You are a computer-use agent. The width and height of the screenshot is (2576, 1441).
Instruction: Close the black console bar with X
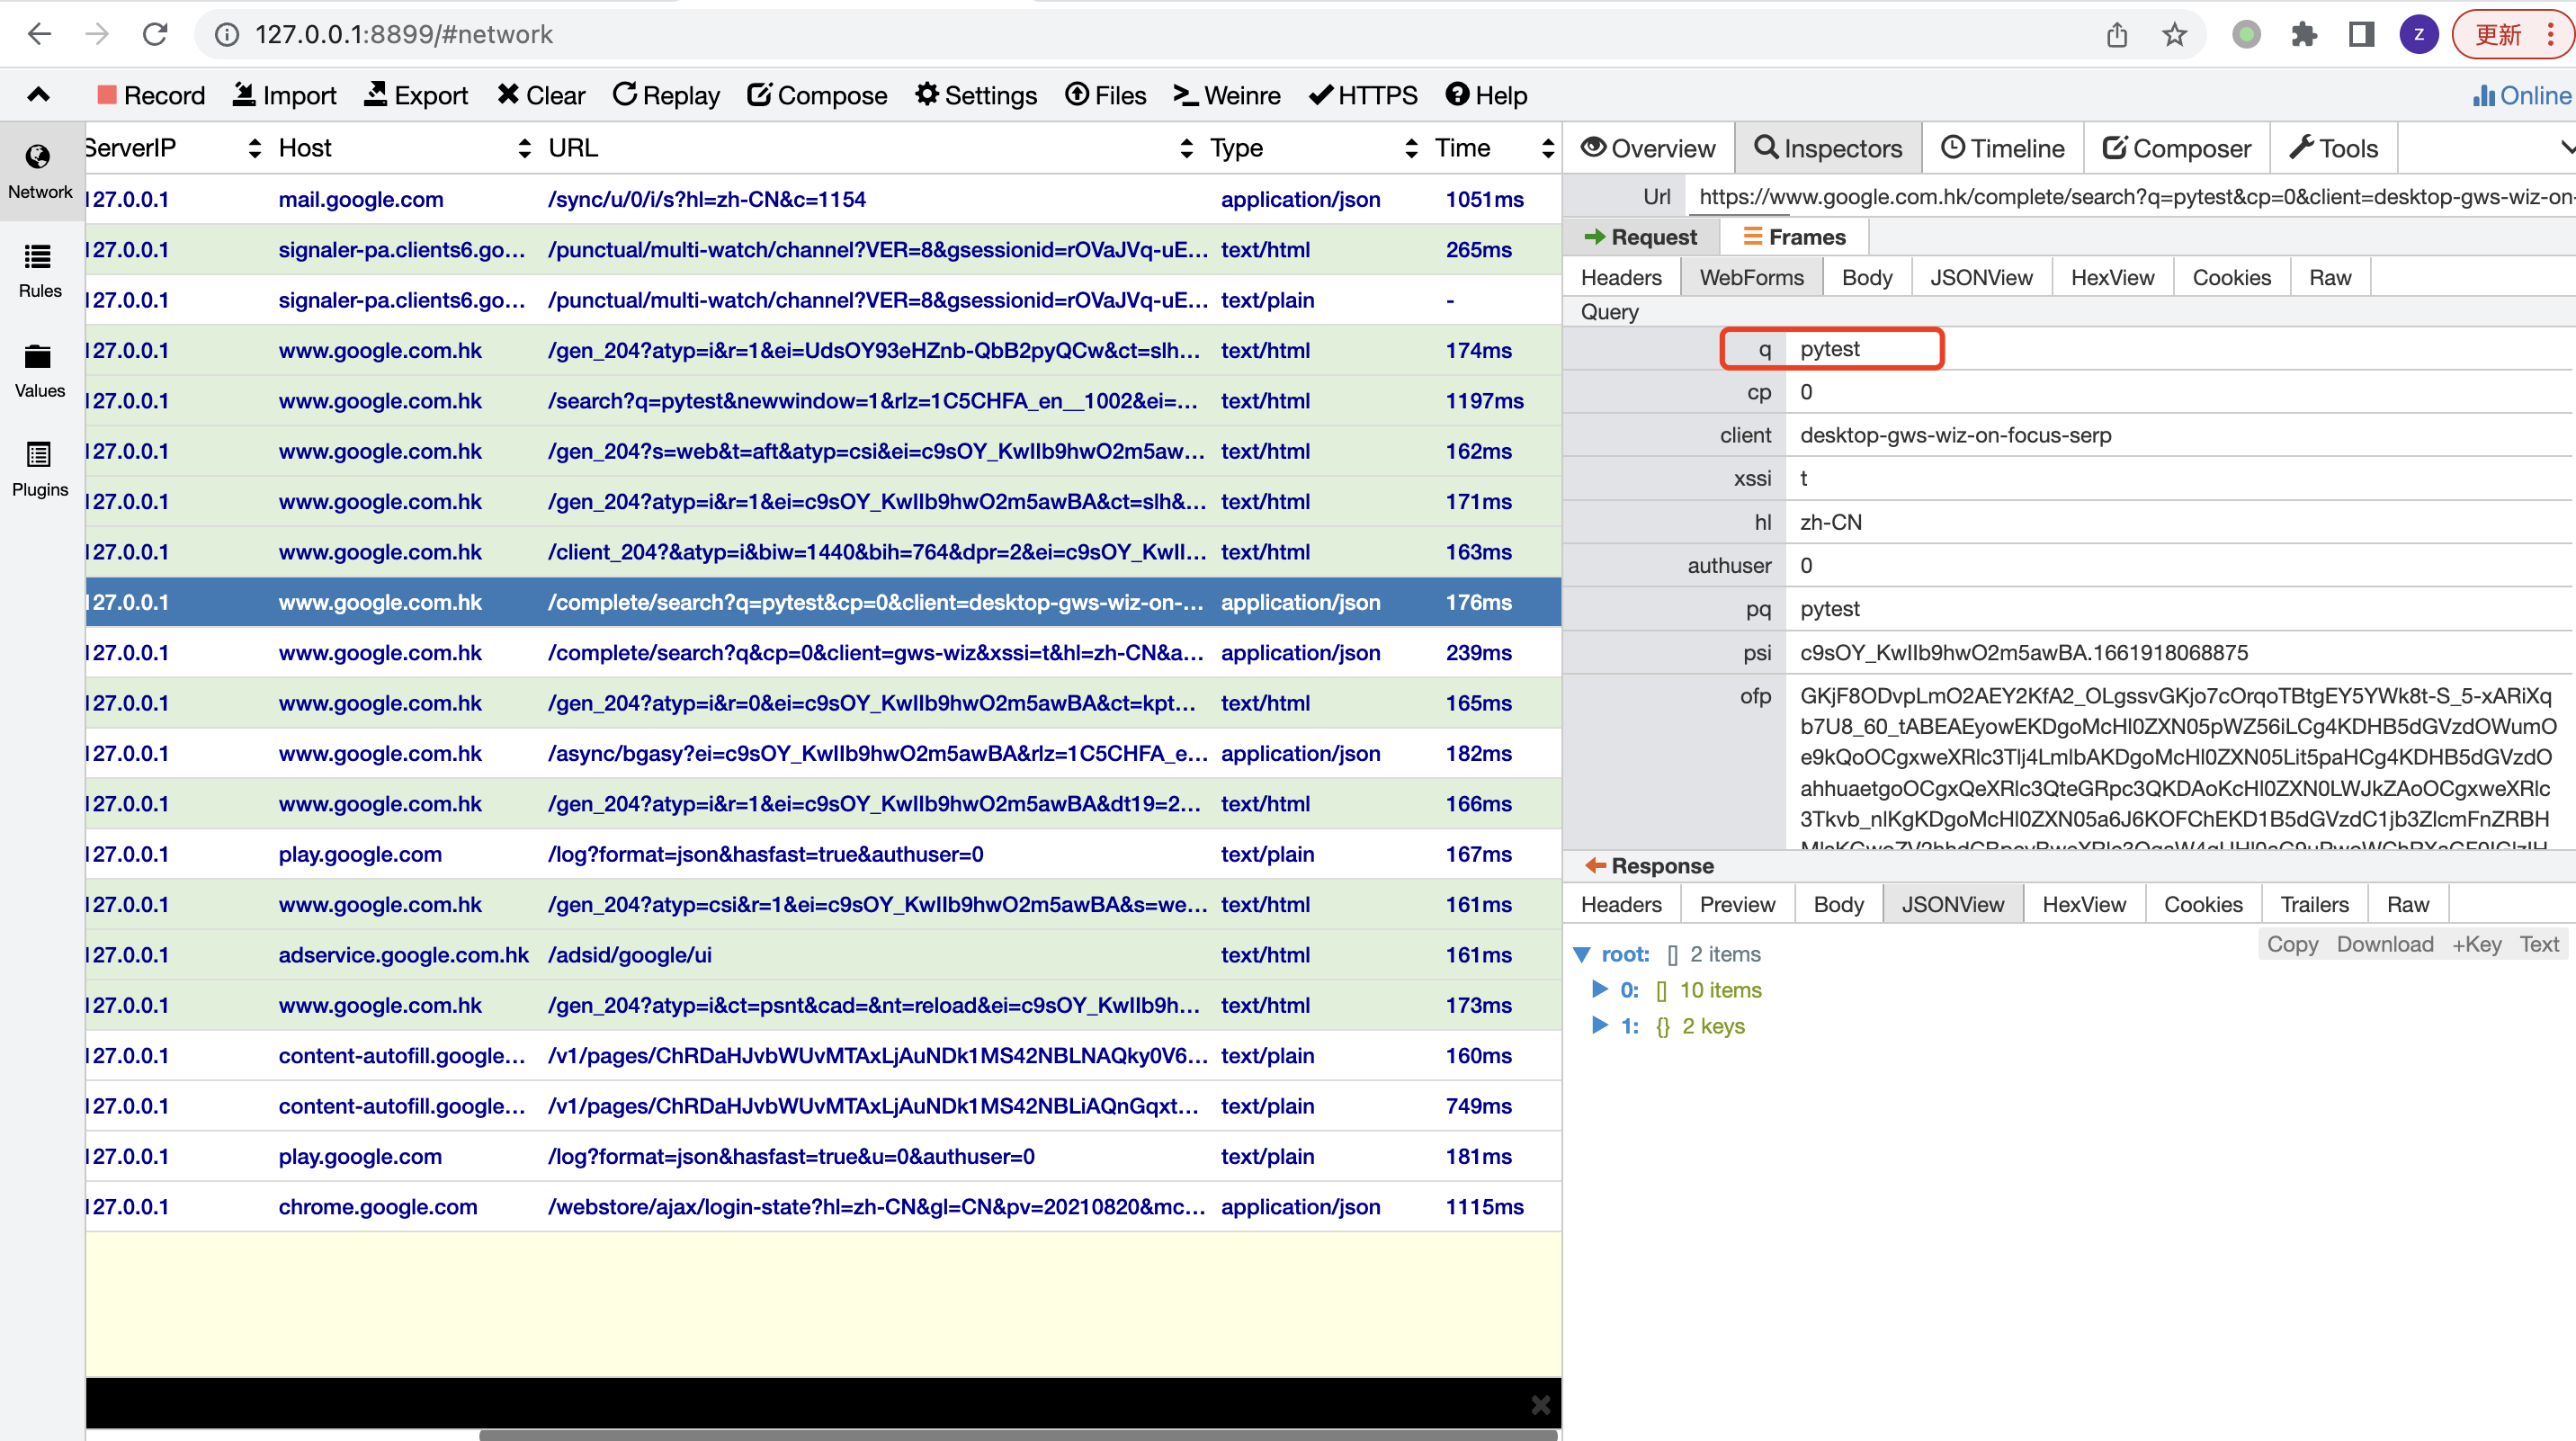point(1540,1404)
